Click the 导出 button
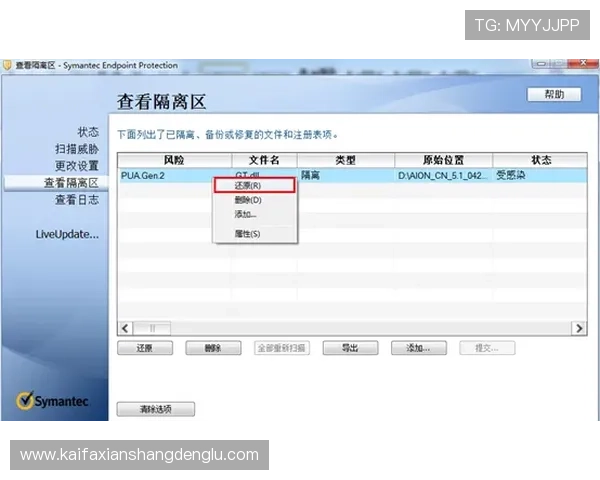 pyautogui.click(x=350, y=348)
